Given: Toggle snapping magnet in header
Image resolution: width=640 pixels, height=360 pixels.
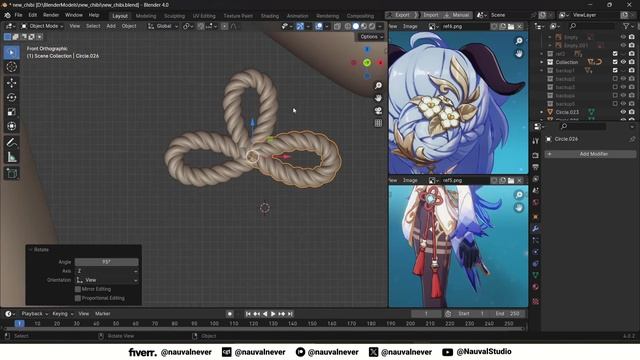Looking at the screenshot, I should pyautogui.click(x=201, y=26).
